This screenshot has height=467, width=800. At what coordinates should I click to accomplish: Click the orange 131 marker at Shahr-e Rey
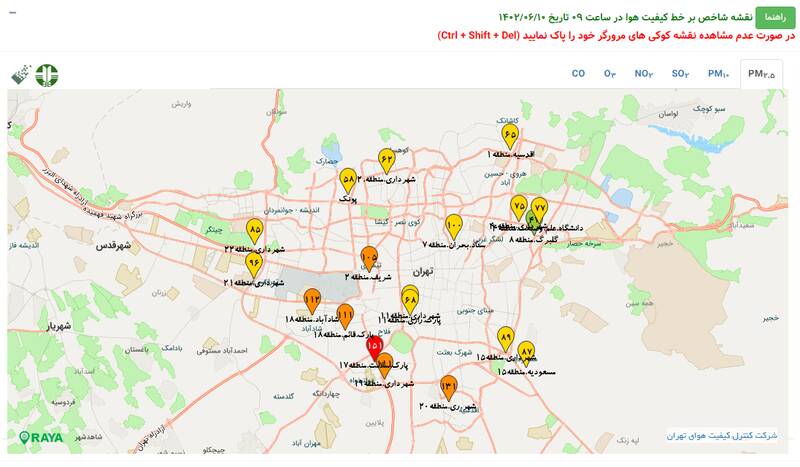pyautogui.click(x=448, y=386)
